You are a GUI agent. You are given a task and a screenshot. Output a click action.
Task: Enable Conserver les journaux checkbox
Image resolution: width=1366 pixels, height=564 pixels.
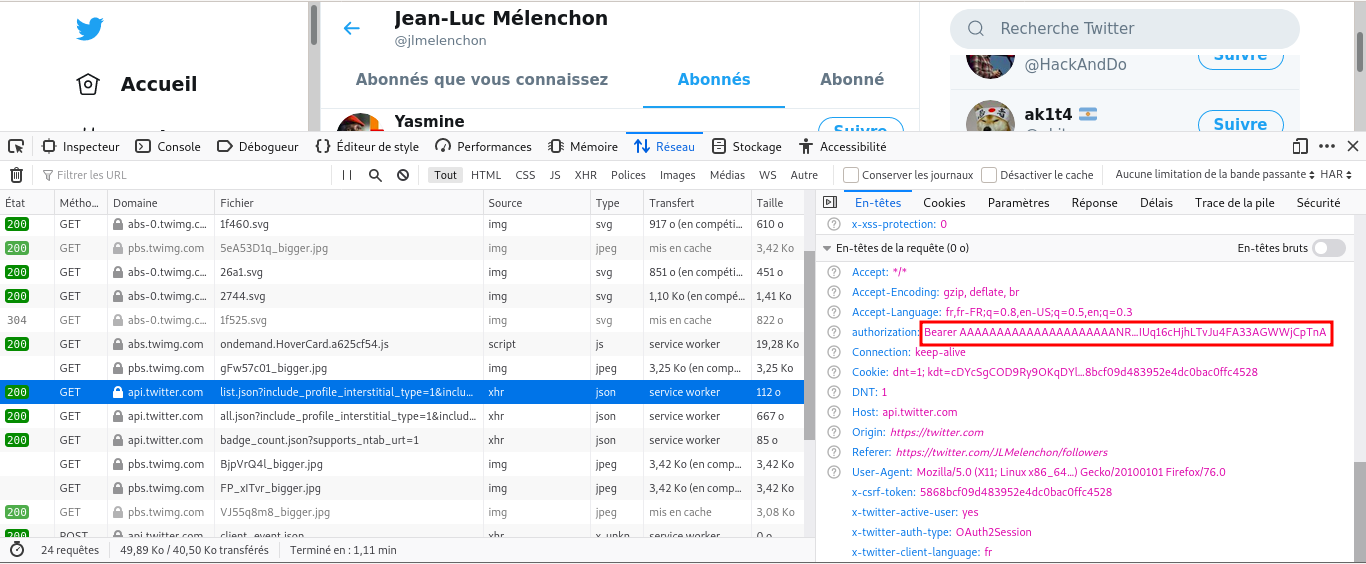click(x=851, y=175)
